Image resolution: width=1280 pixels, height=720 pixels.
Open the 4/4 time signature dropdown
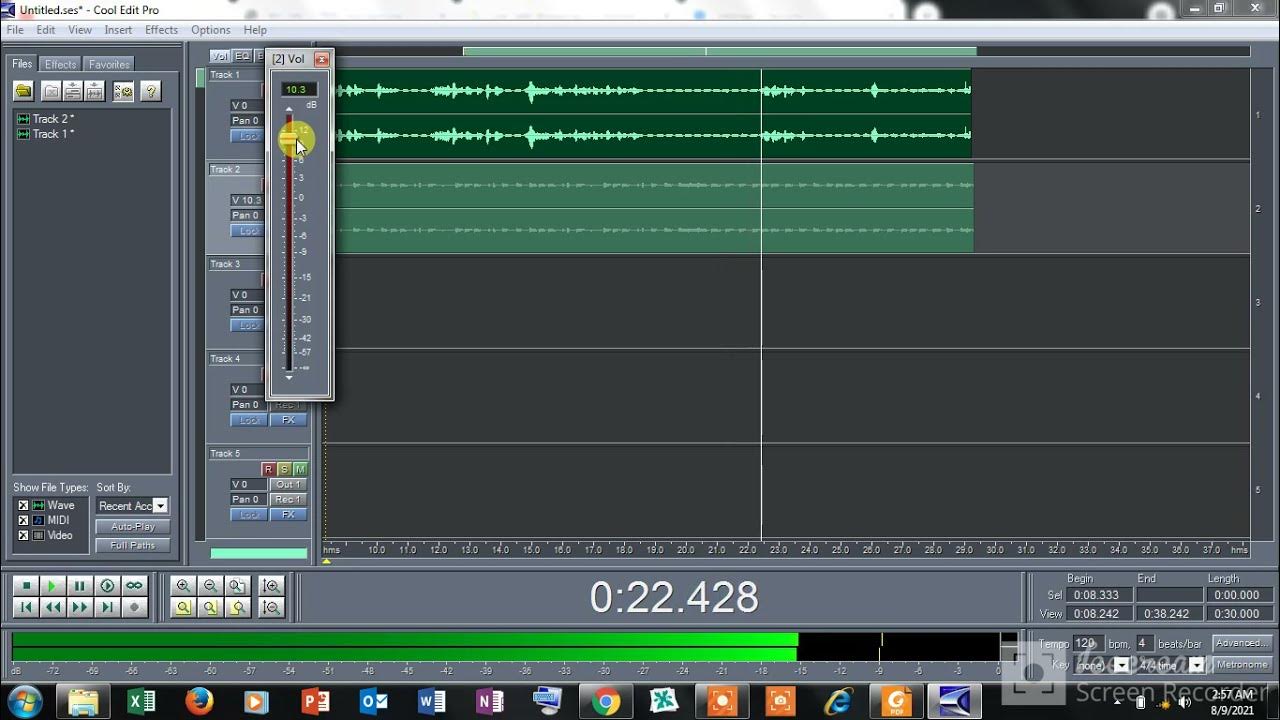point(1196,665)
